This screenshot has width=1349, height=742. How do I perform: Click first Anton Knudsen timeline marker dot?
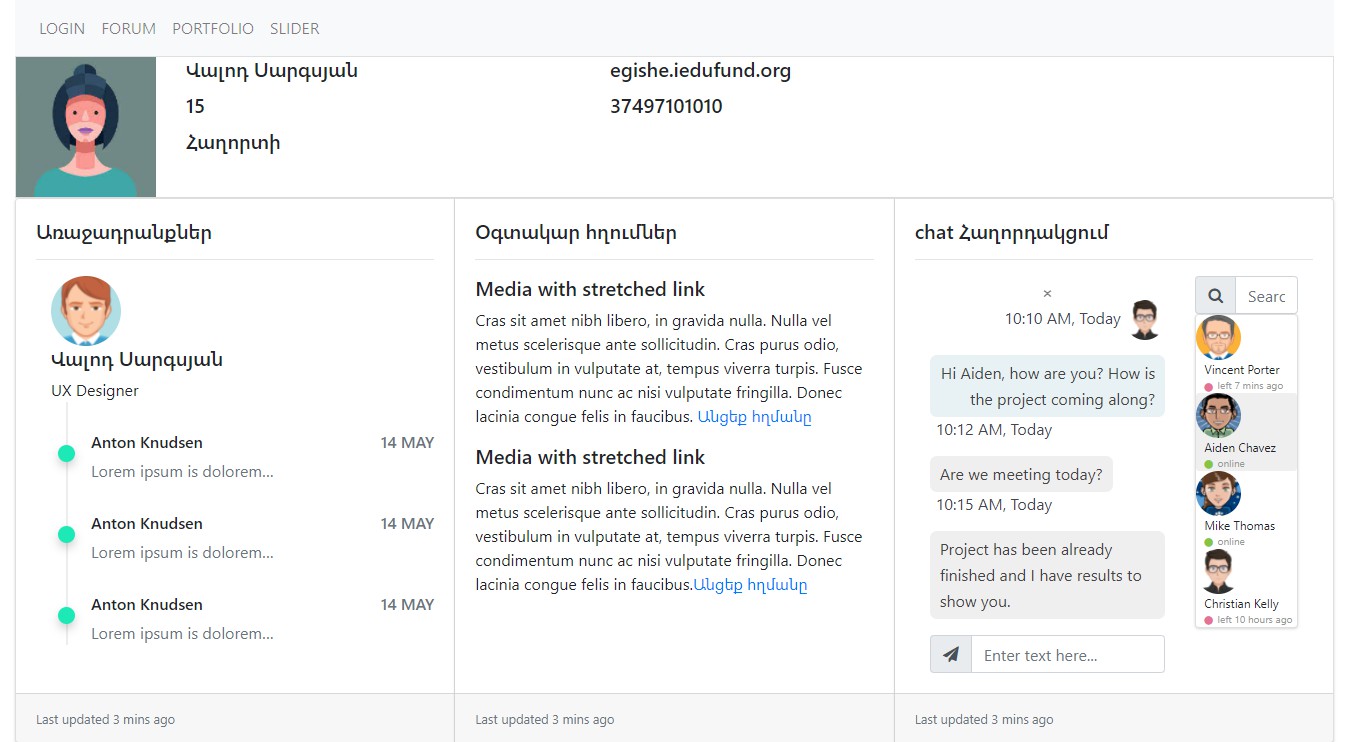tap(67, 454)
